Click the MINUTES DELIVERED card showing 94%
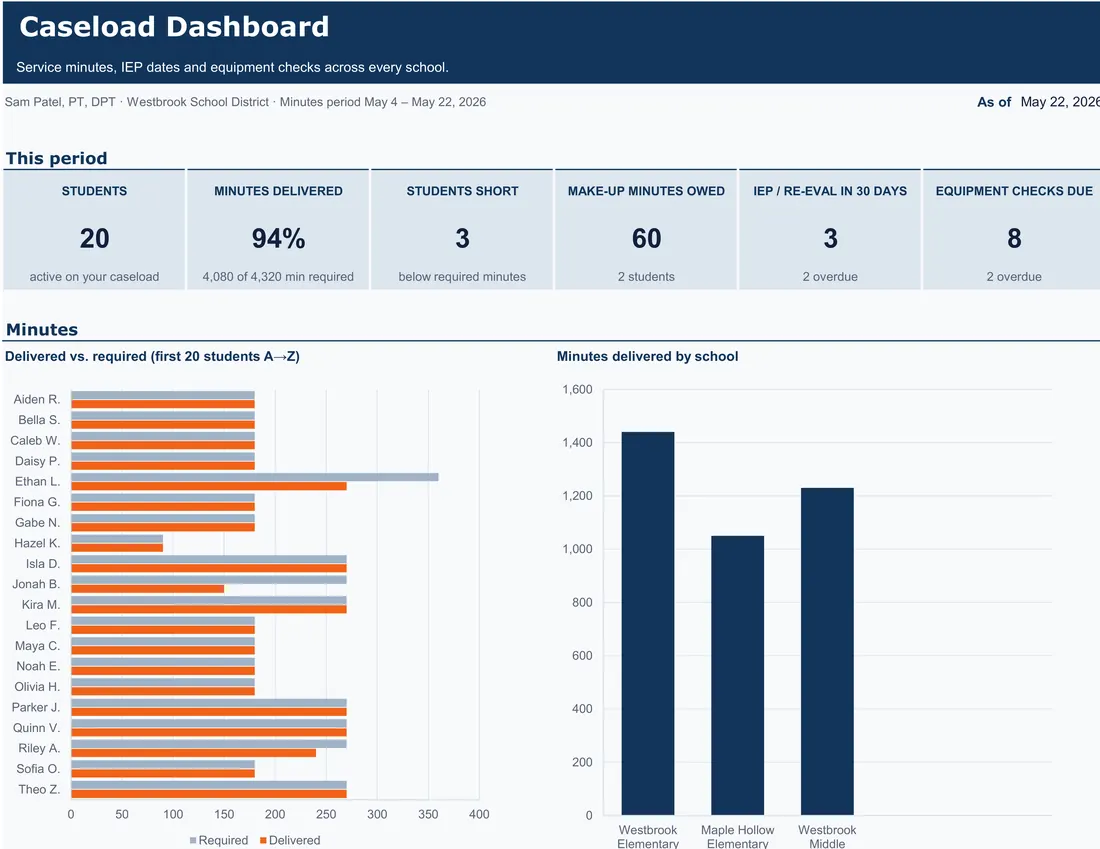Viewport: 1100px width, 849px height. [x=278, y=229]
